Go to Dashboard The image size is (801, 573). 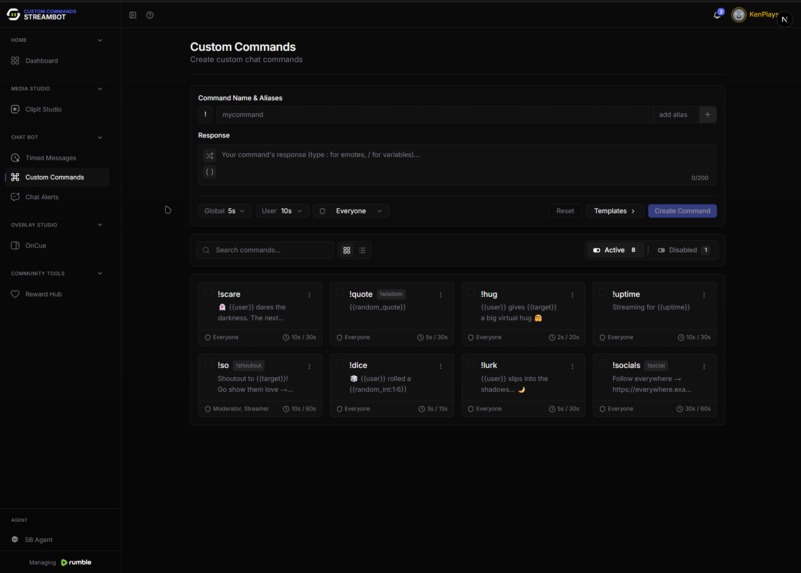click(57, 61)
